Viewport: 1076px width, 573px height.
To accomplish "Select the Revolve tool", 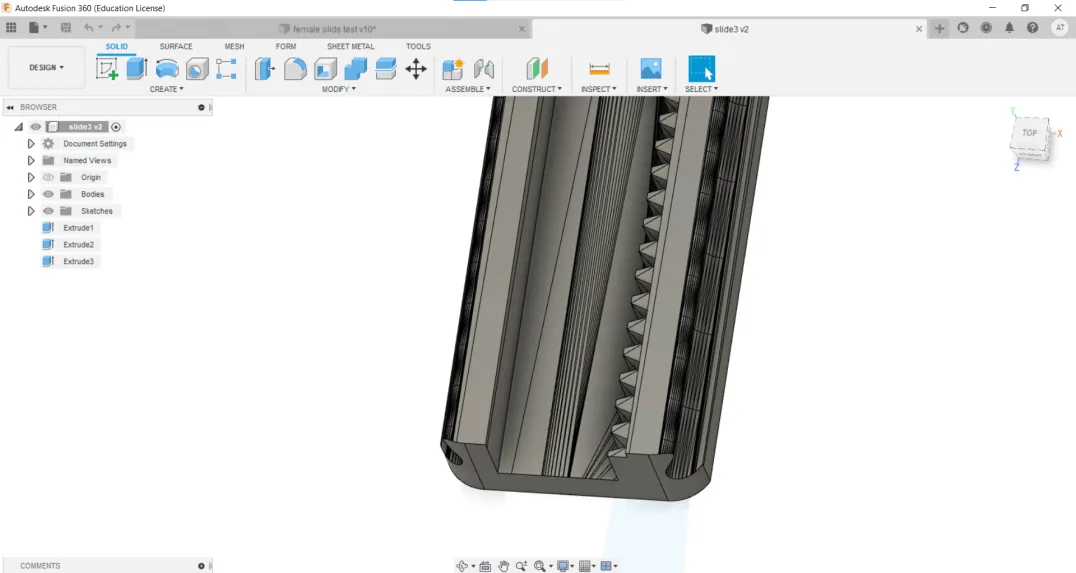I will 167,69.
